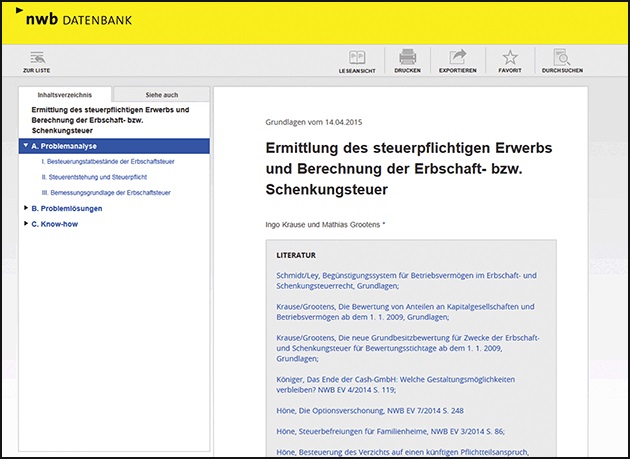Click the Drucken printer icon
This screenshot has width=630, height=459.
click(x=407, y=59)
